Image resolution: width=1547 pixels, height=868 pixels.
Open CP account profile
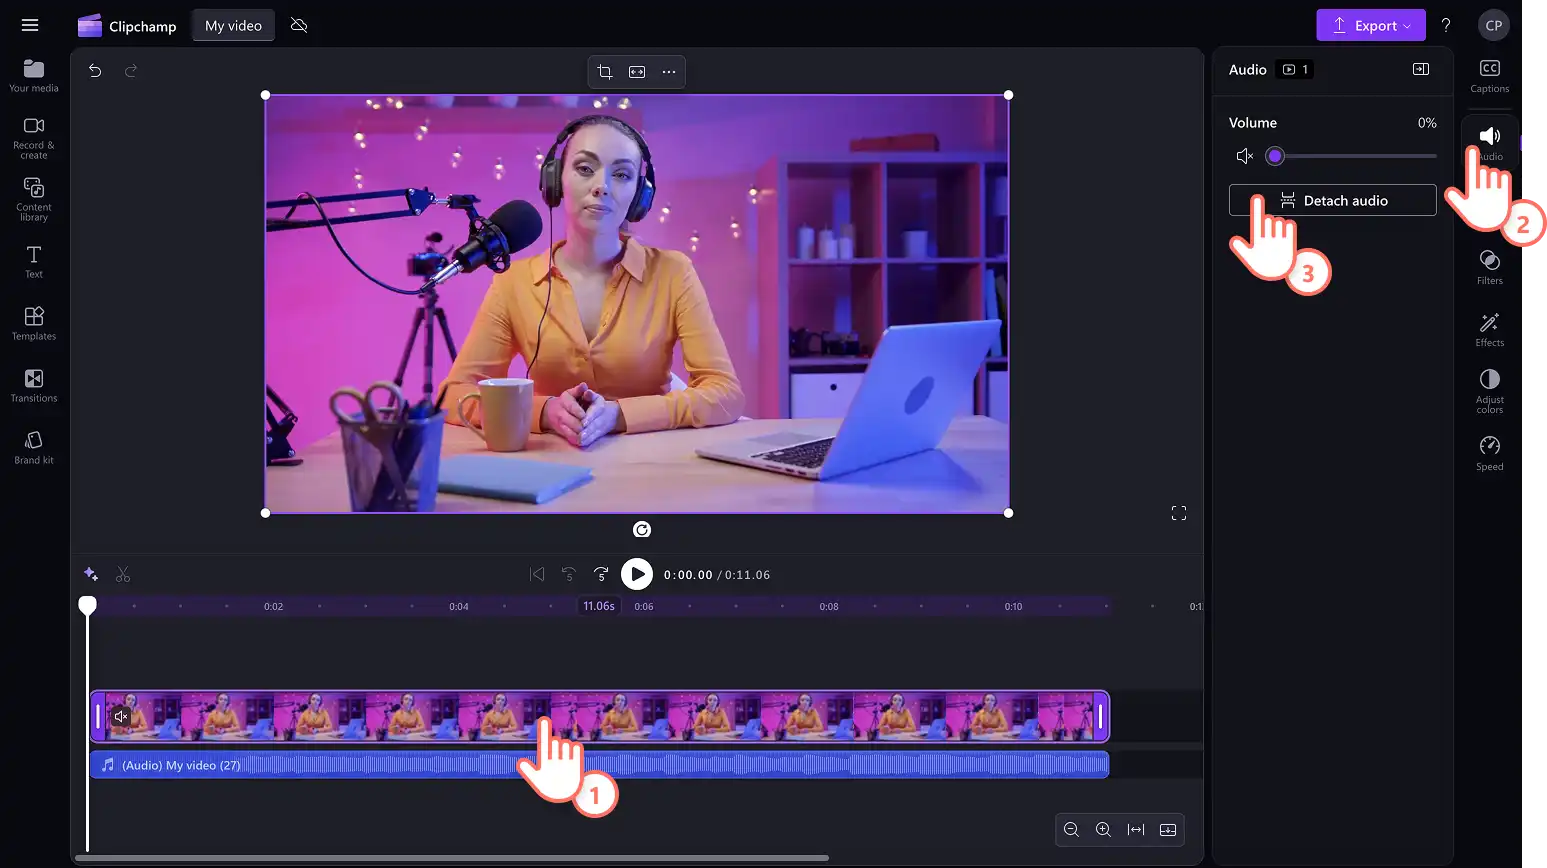pos(1494,26)
